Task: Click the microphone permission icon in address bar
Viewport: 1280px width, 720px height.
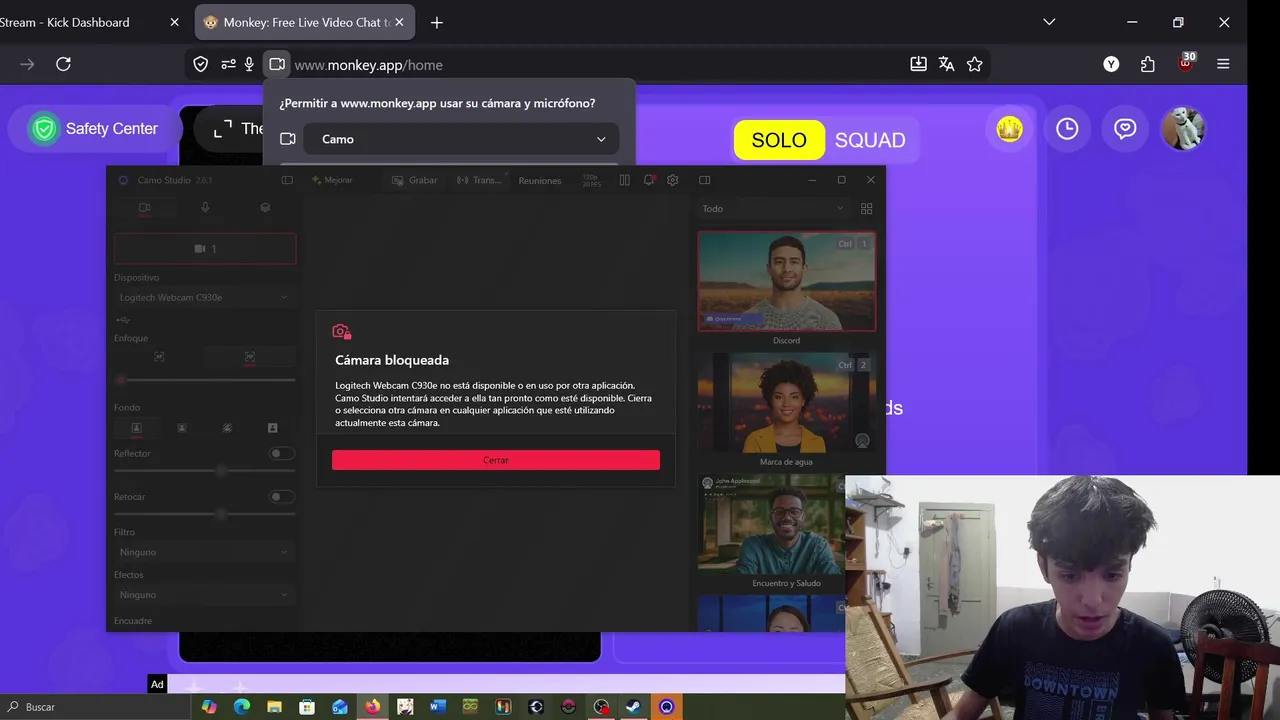Action: click(249, 64)
